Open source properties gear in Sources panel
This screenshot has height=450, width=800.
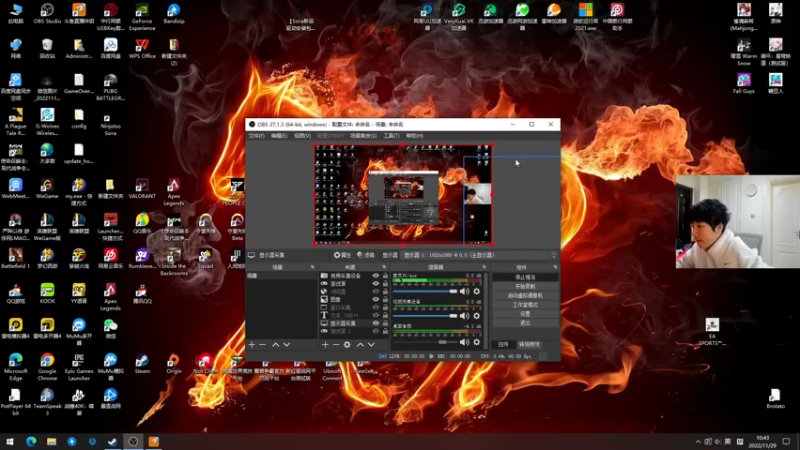pos(347,344)
